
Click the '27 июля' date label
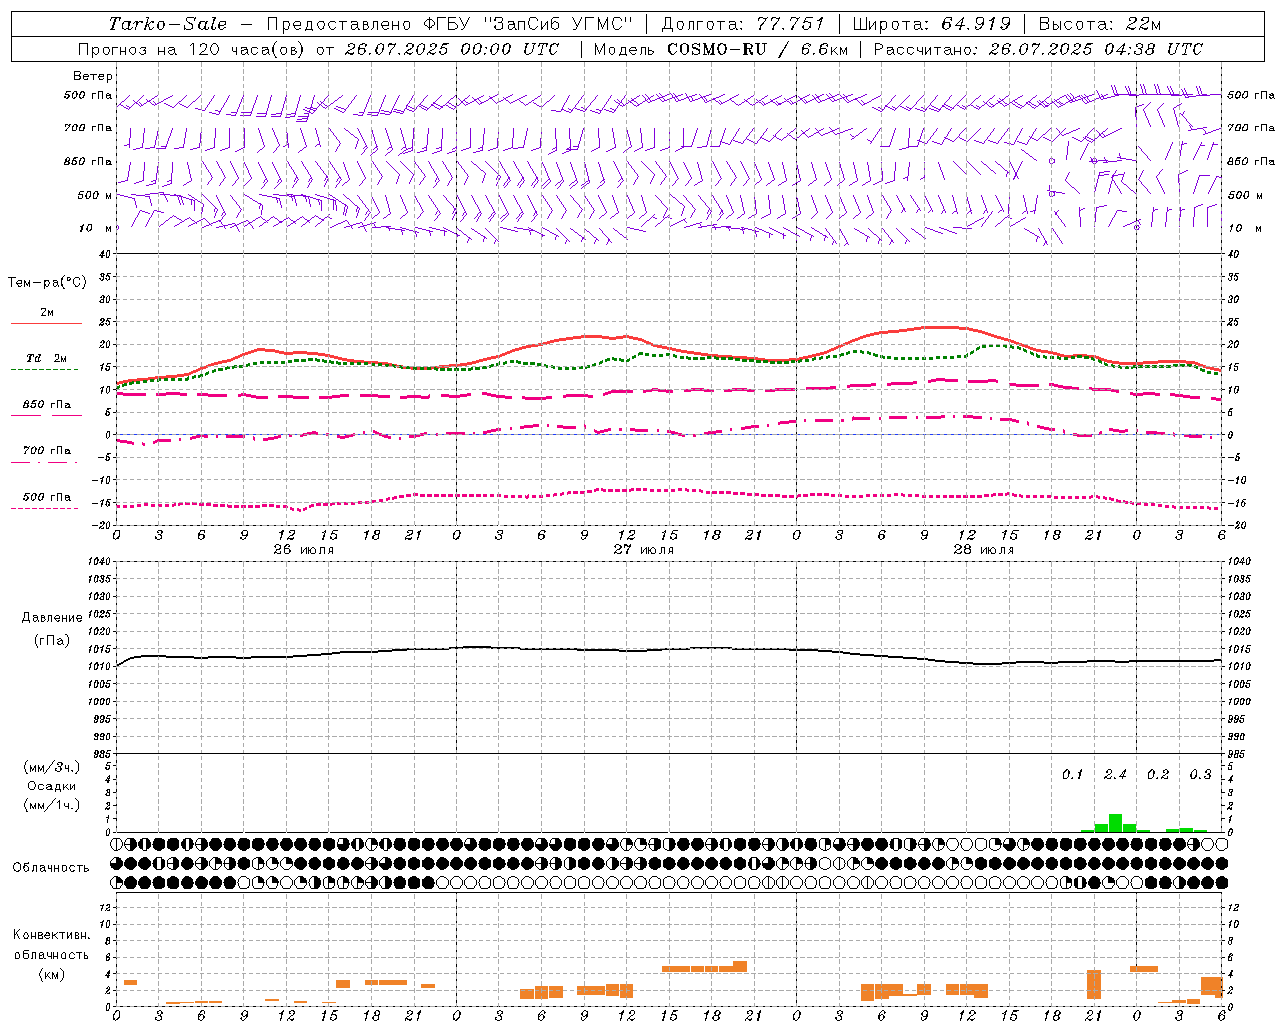point(644,550)
